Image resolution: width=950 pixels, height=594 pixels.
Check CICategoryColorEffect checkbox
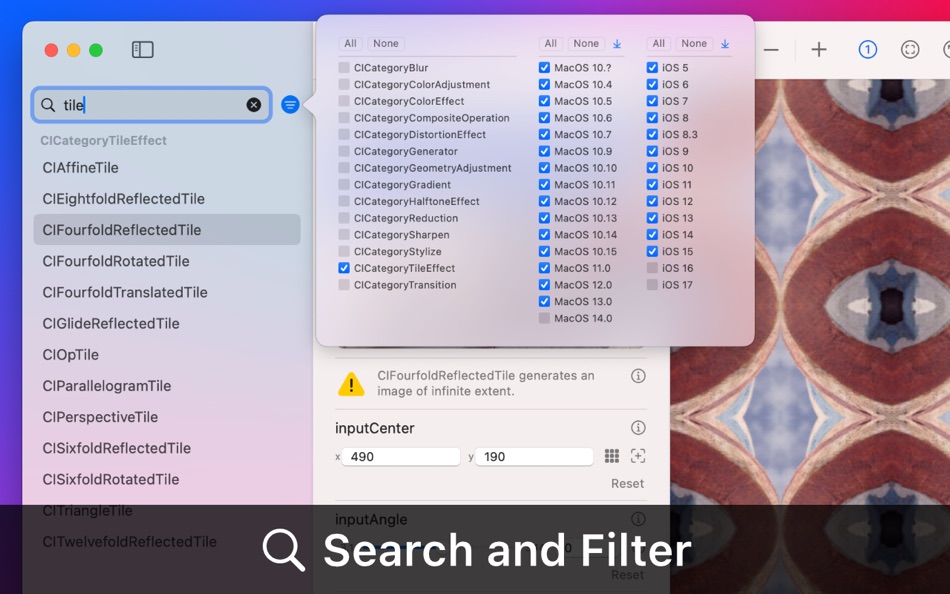point(344,101)
